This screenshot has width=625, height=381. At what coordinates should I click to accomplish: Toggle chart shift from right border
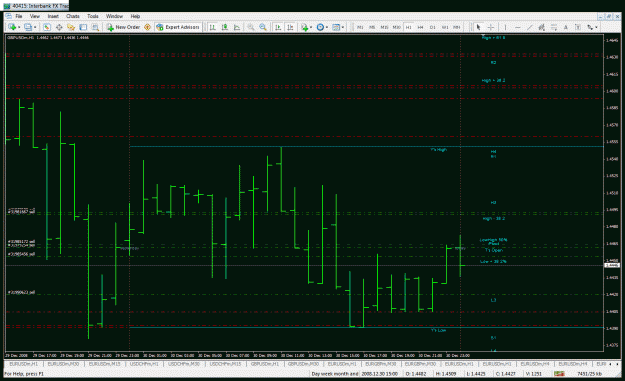point(290,27)
